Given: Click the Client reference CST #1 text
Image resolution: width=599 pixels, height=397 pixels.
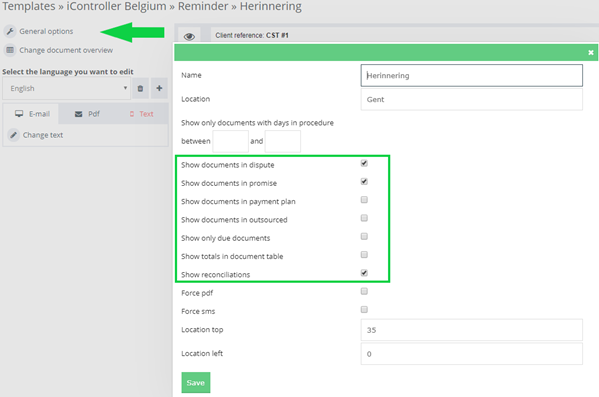Looking at the screenshot, I should [252, 35].
